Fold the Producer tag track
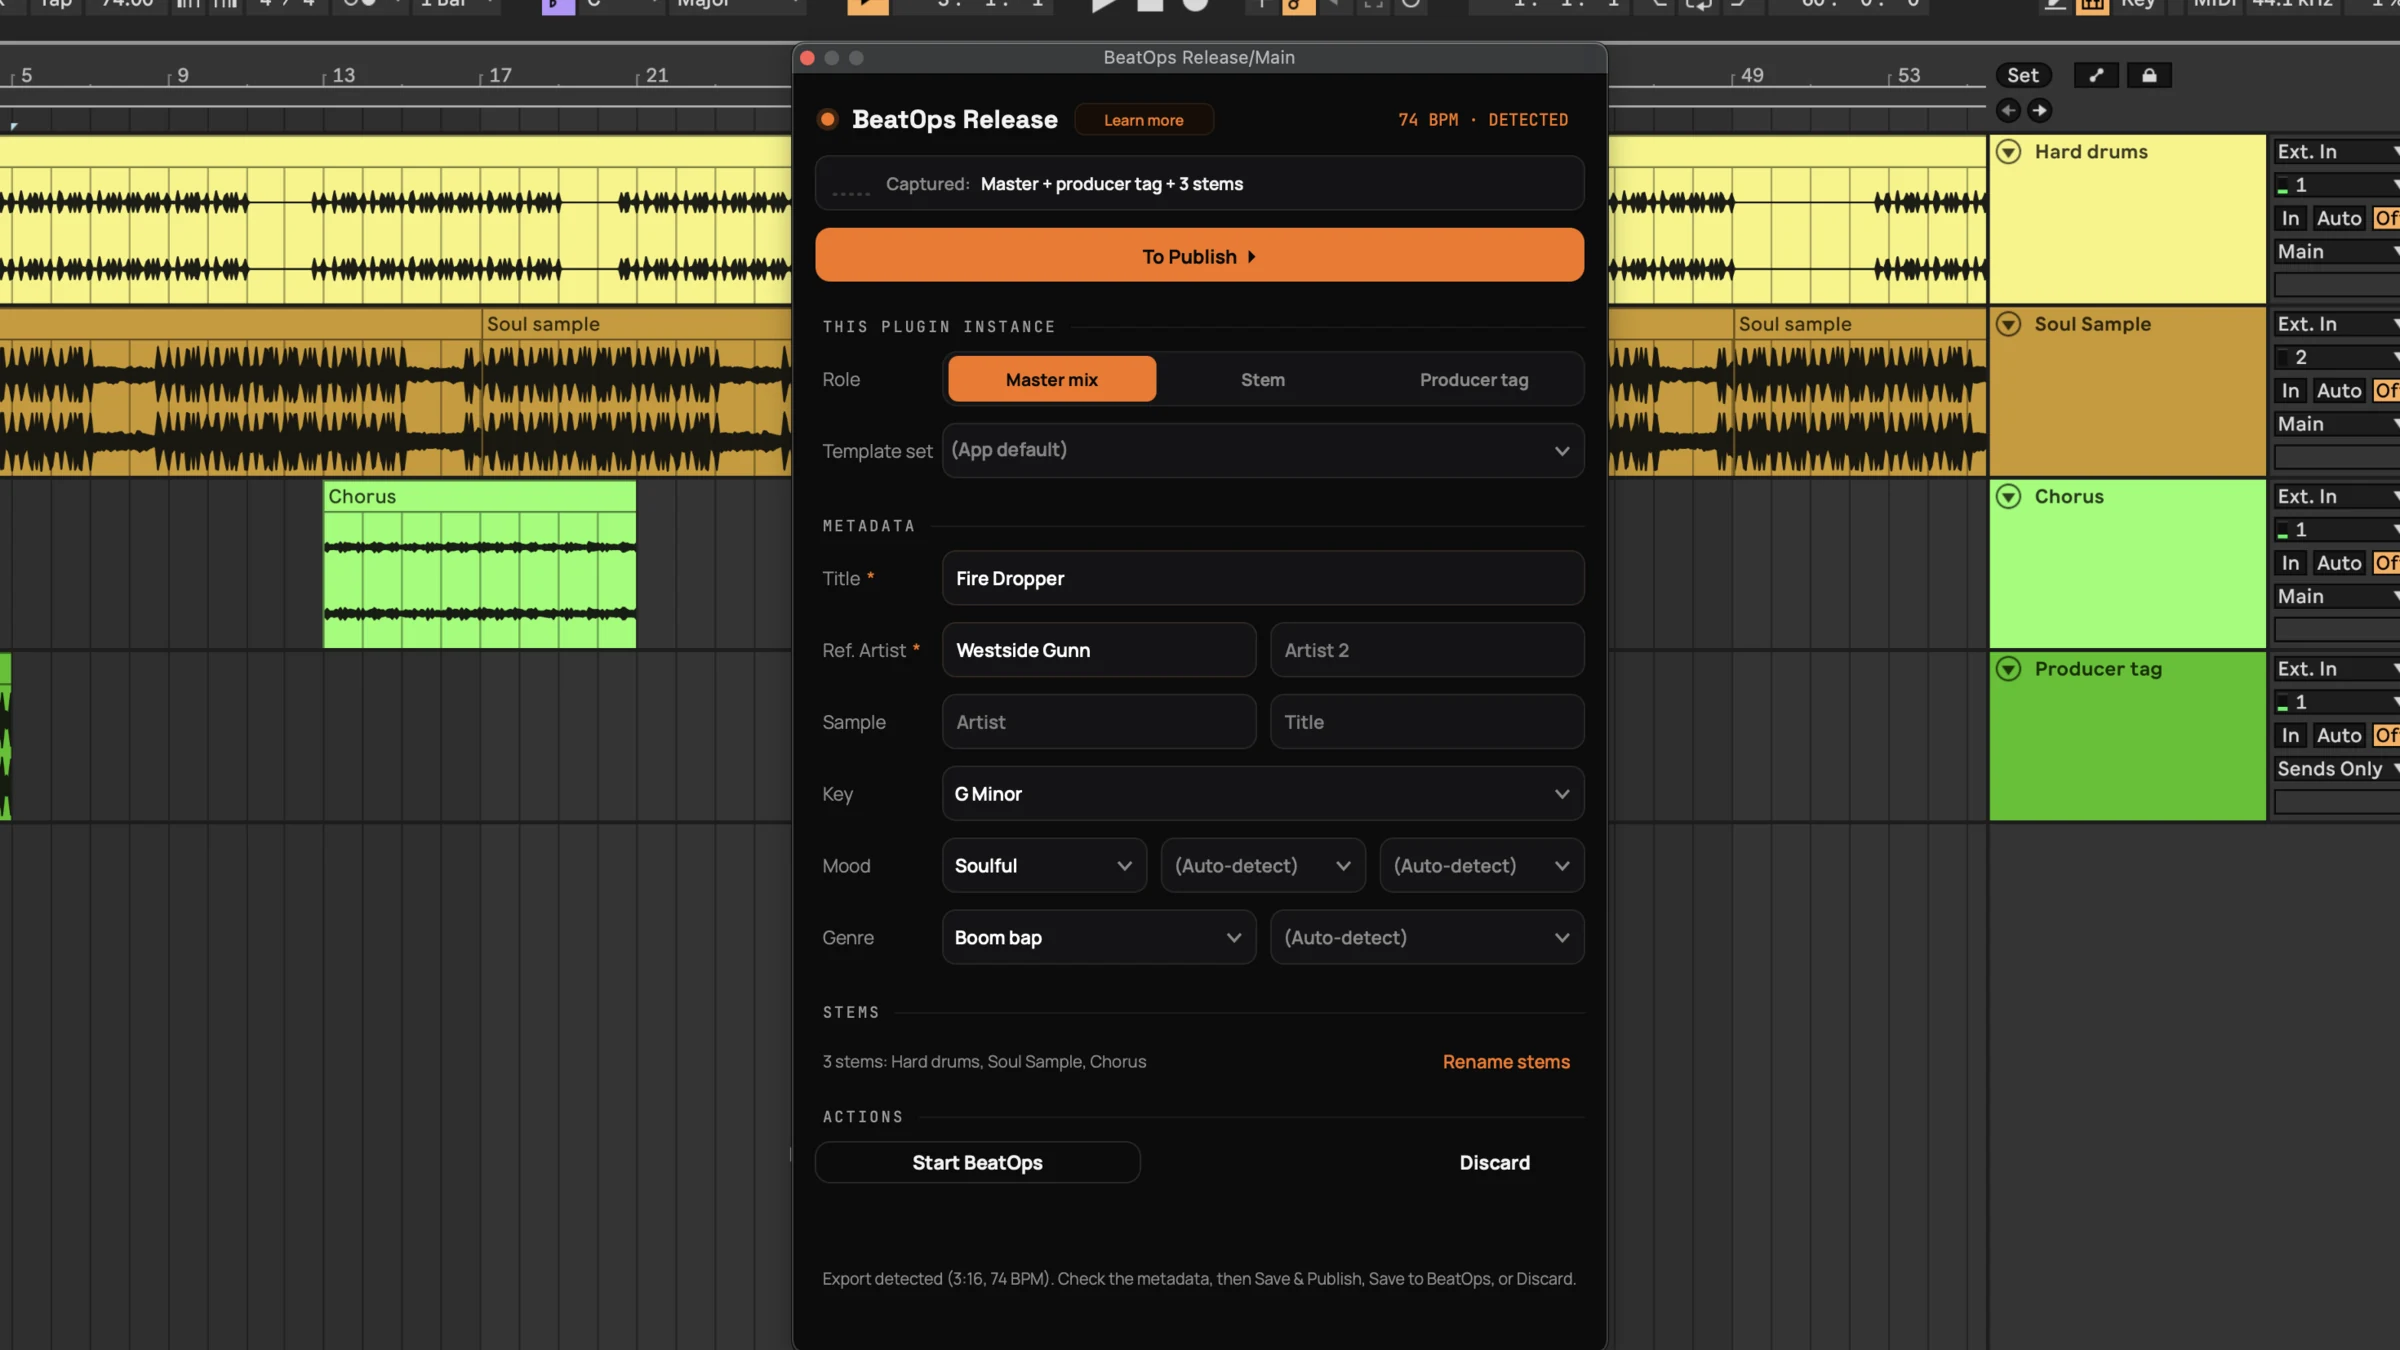 pos(2009,669)
